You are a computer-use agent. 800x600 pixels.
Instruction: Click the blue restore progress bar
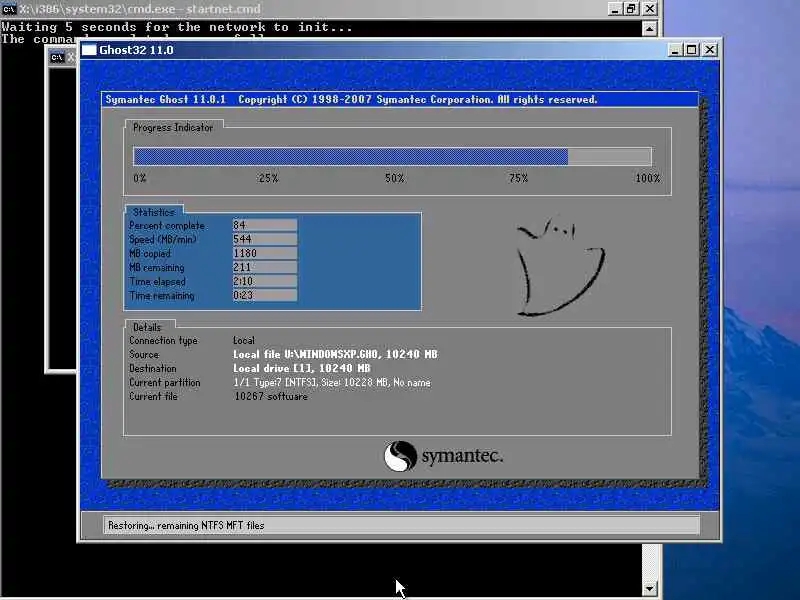coord(392,156)
